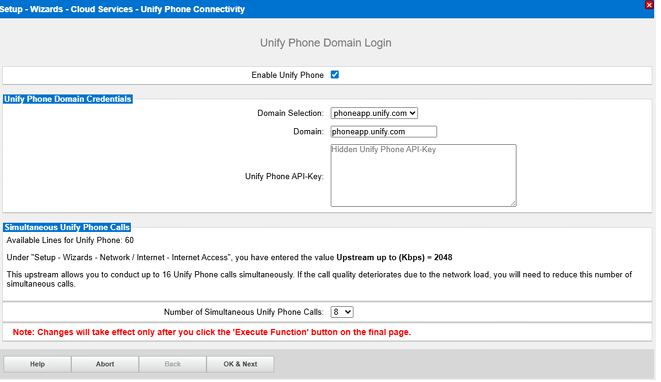Click the 'Enable Unify Phone' label
The image size is (661, 382).
coord(288,75)
